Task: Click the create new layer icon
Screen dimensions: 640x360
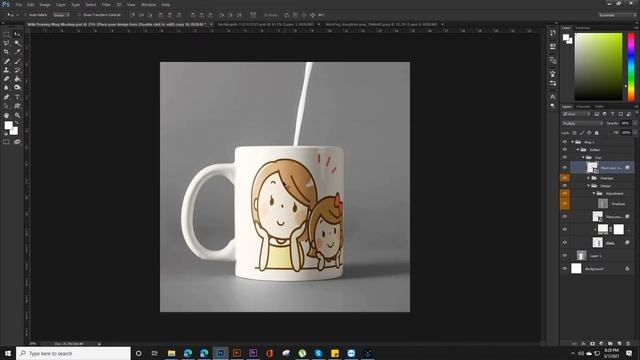Action: click(x=619, y=344)
